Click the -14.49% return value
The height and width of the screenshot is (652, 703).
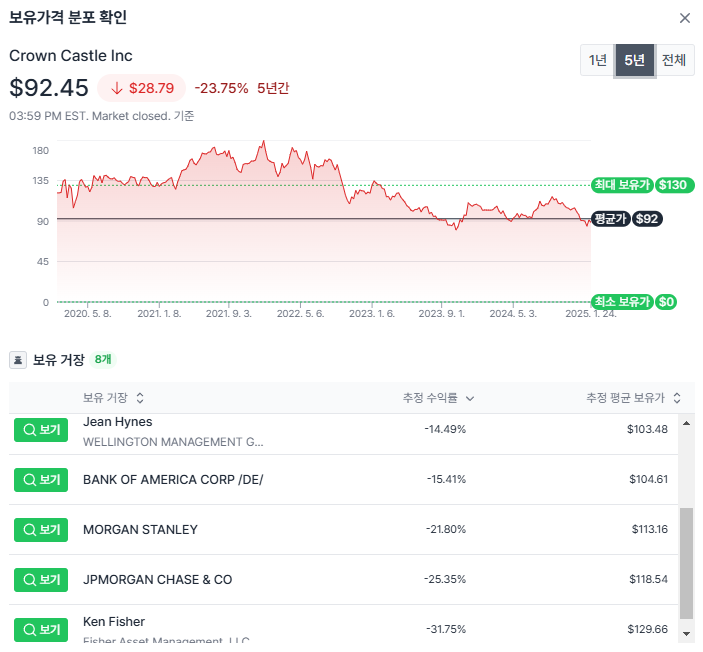click(445, 429)
